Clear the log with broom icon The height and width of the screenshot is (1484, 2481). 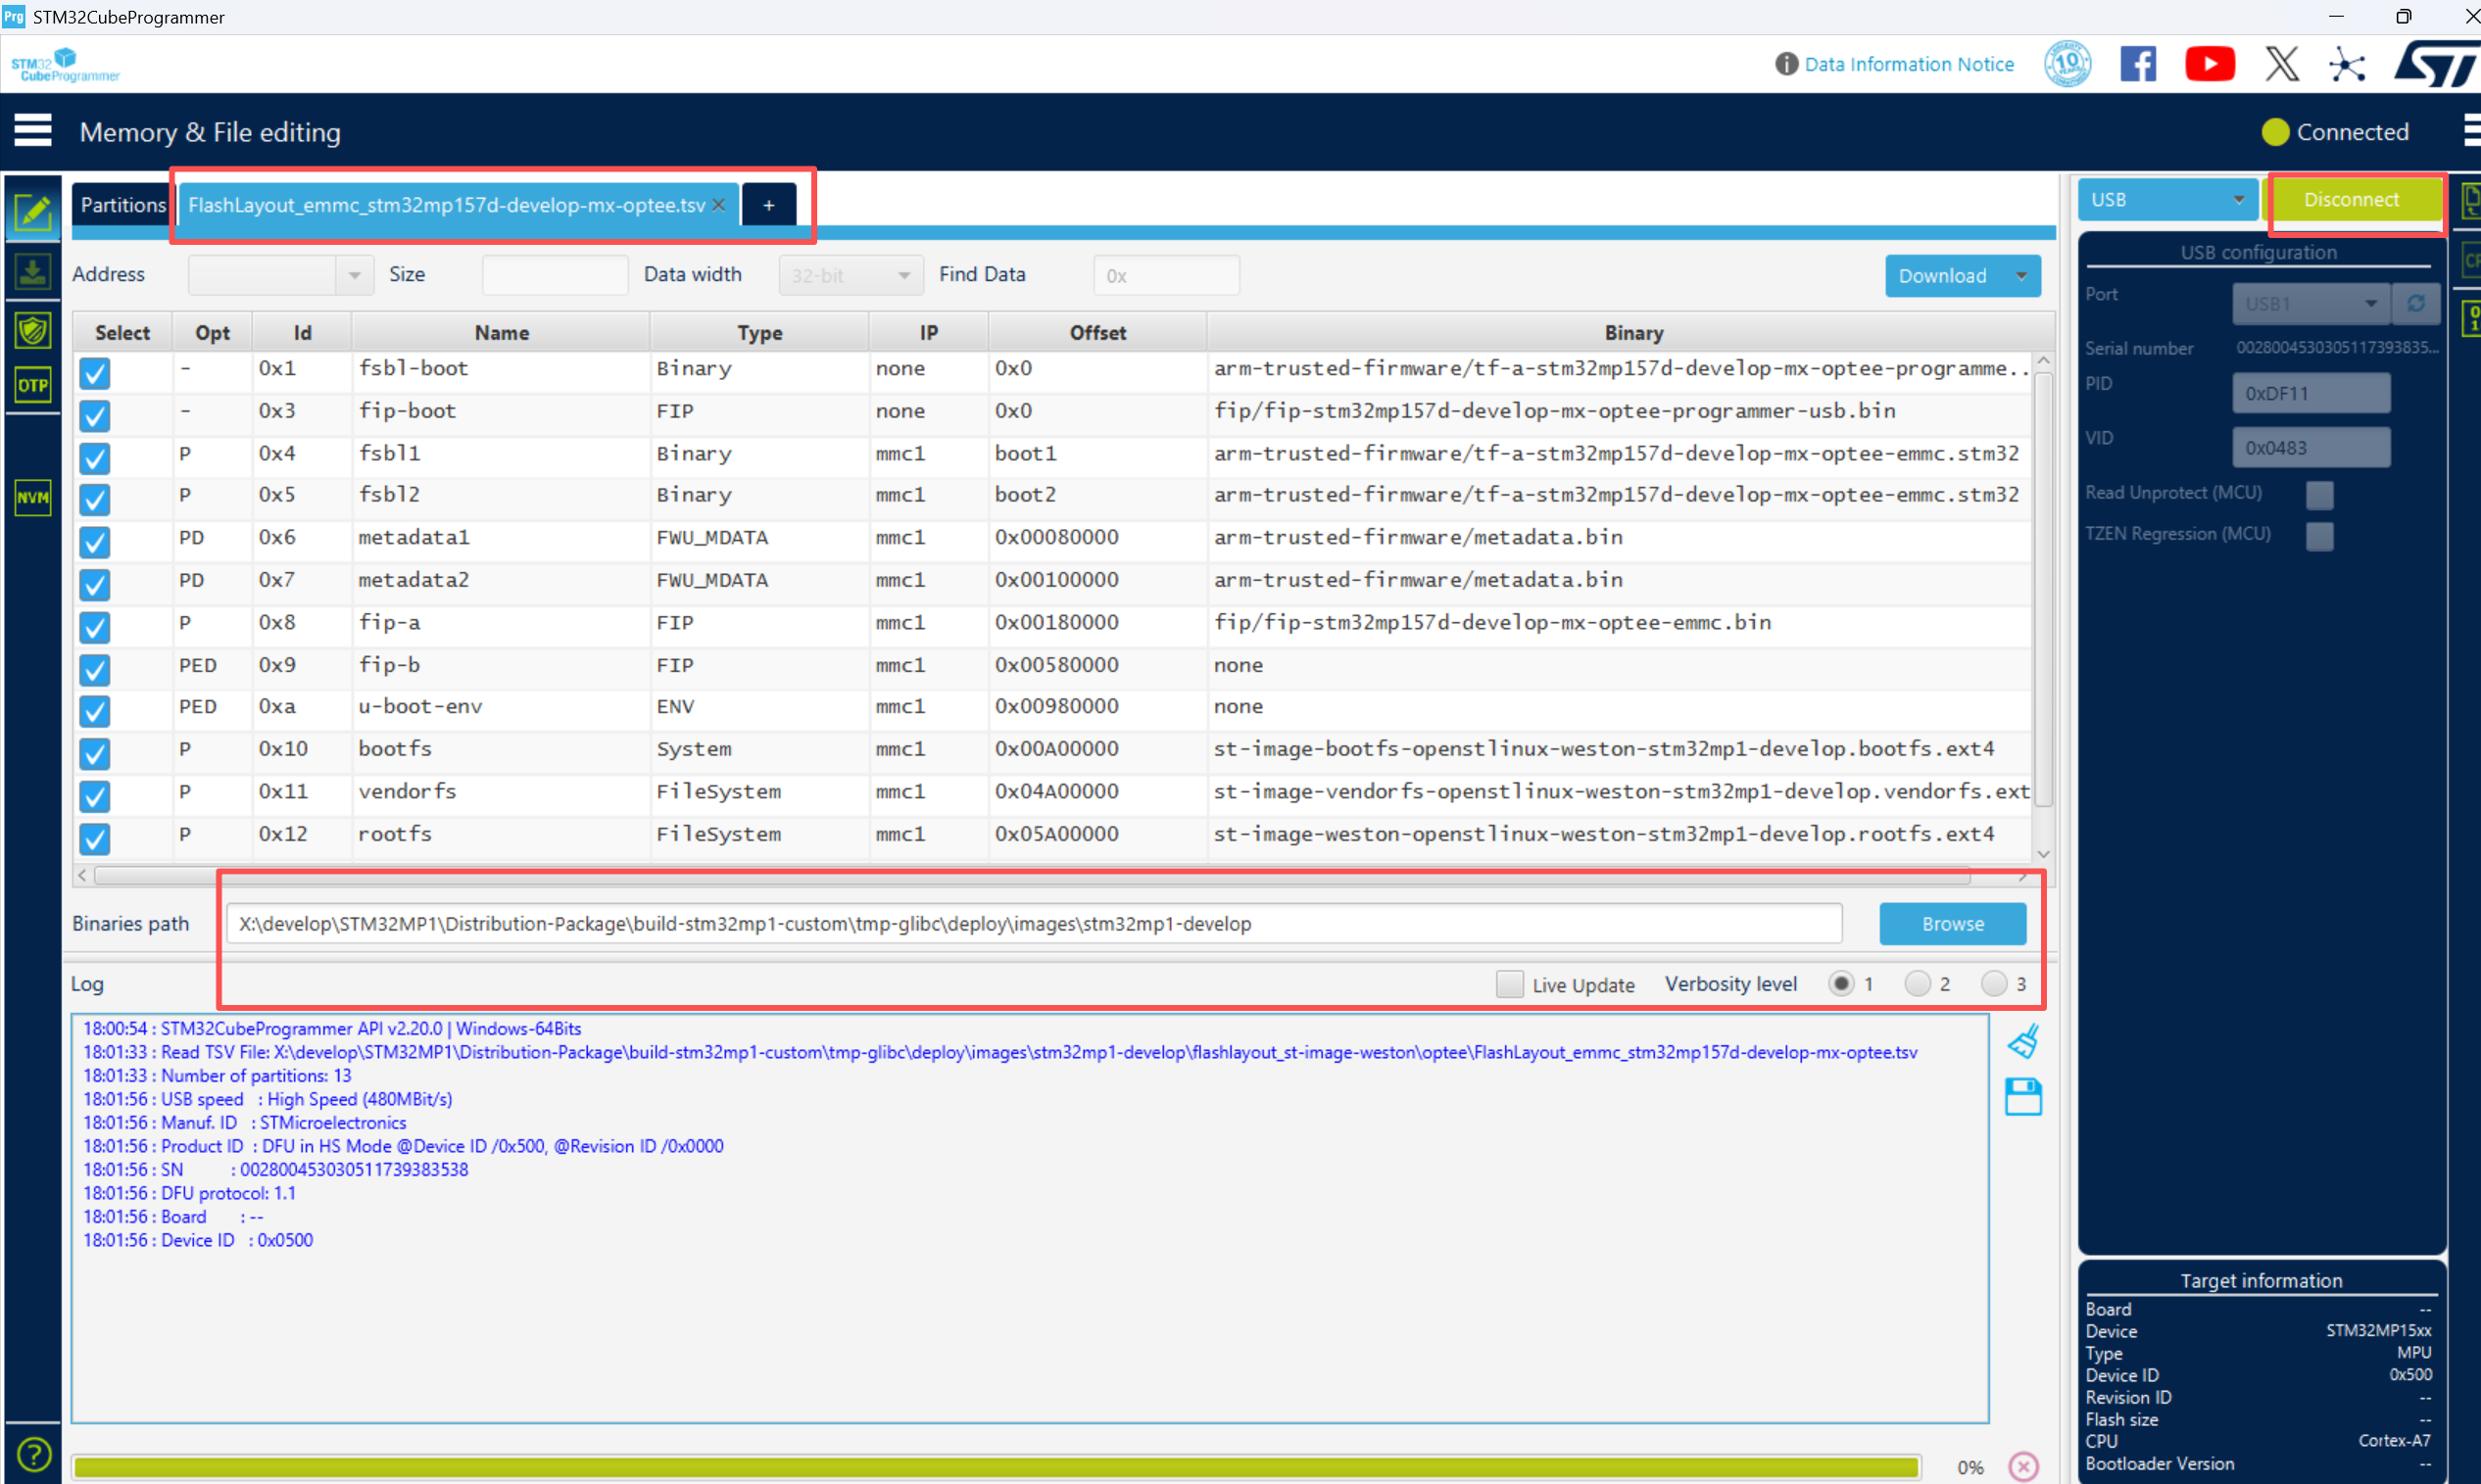tap(2023, 1042)
